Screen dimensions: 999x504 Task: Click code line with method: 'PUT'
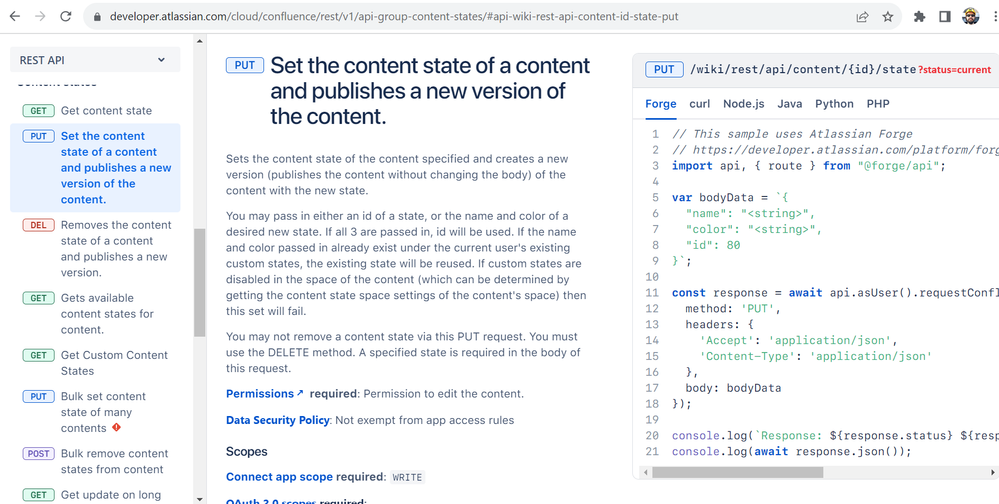click(733, 308)
